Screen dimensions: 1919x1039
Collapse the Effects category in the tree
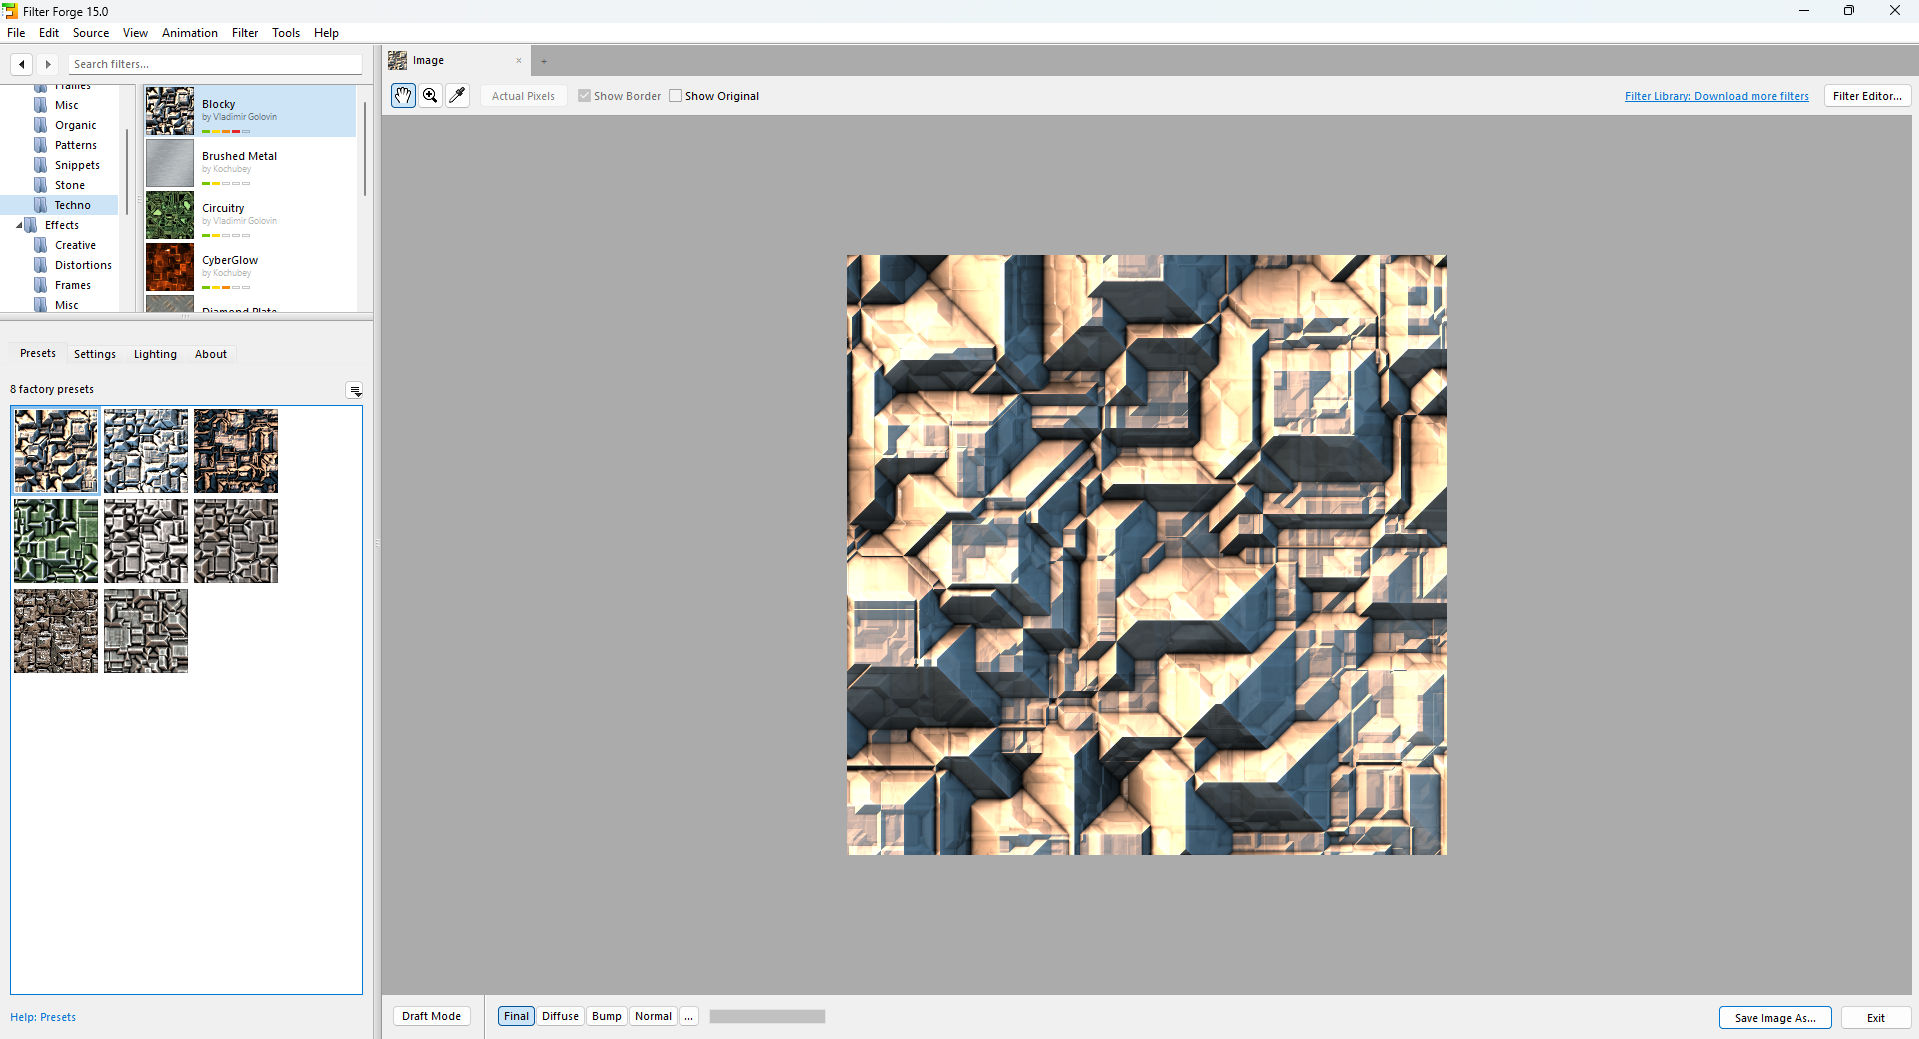(x=19, y=225)
